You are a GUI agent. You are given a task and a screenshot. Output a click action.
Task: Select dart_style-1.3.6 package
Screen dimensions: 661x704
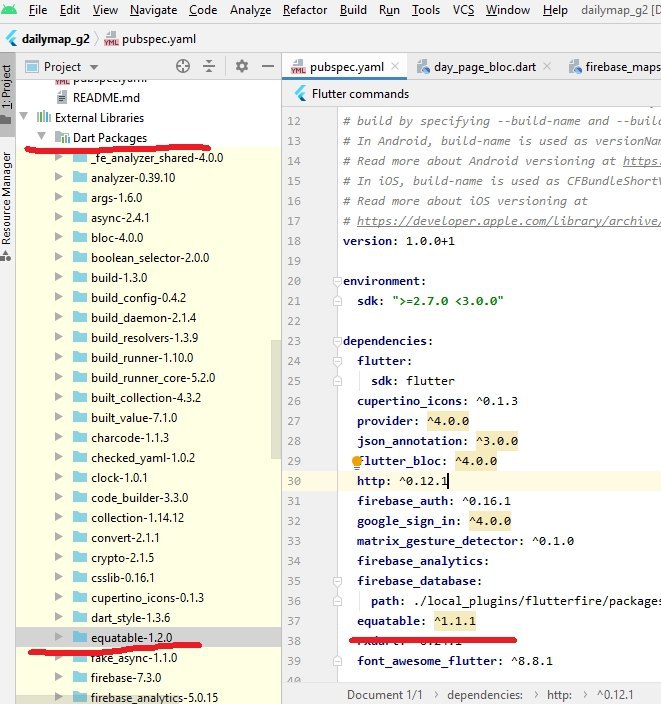pos(130,617)
